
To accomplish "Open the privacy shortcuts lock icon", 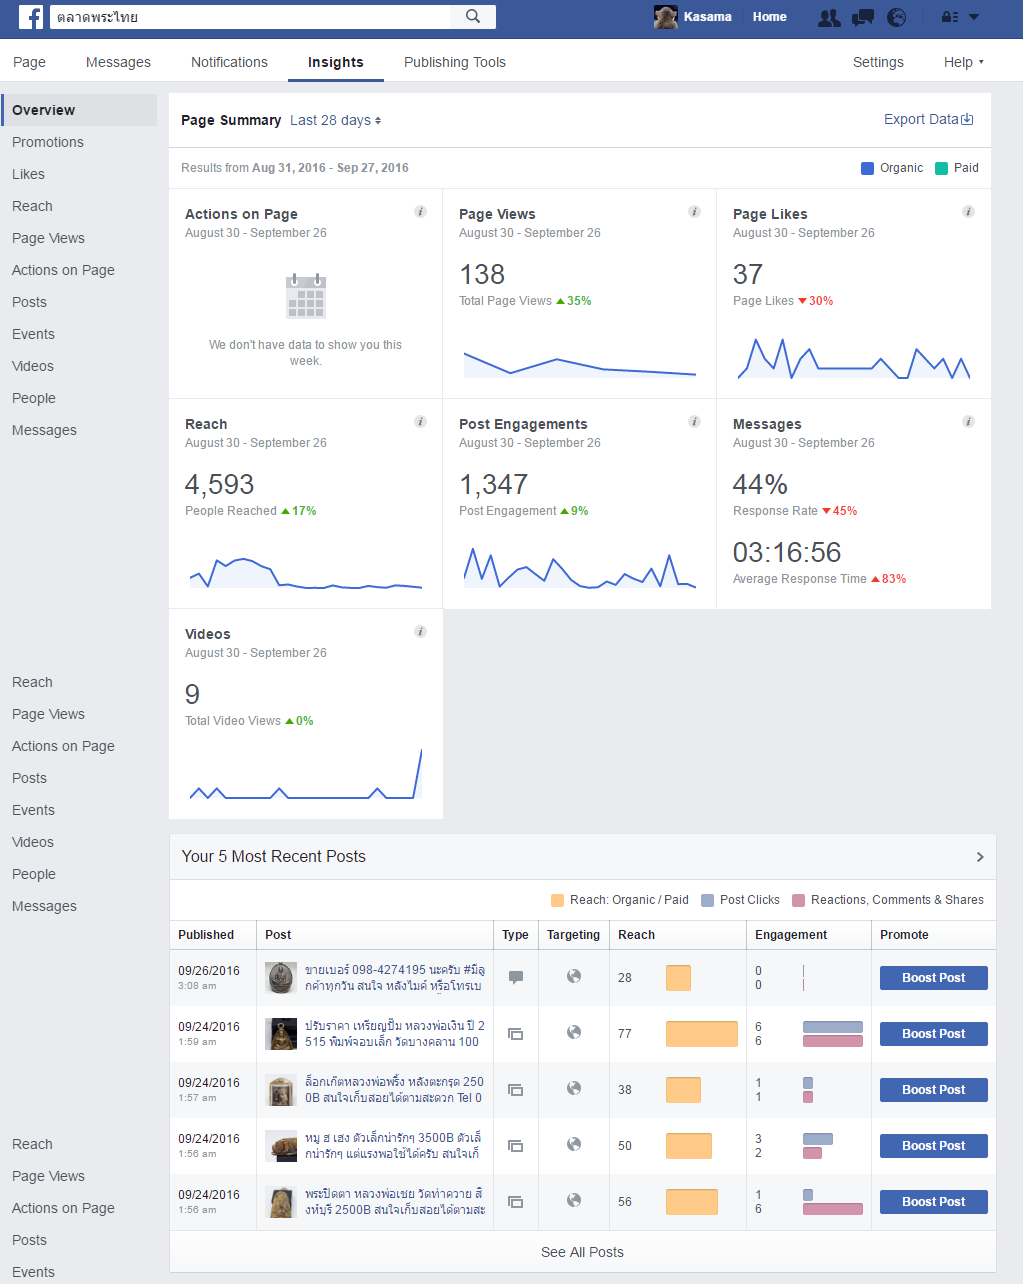I will click(x=950, y=17).
